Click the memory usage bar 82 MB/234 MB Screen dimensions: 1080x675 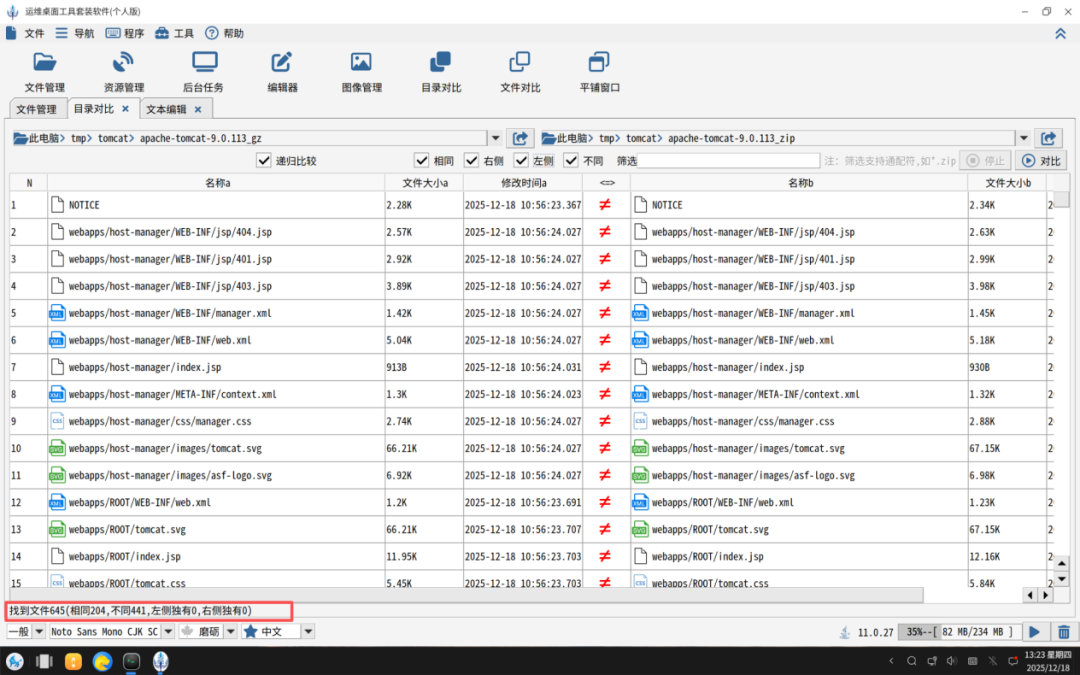tap(959, 632)
